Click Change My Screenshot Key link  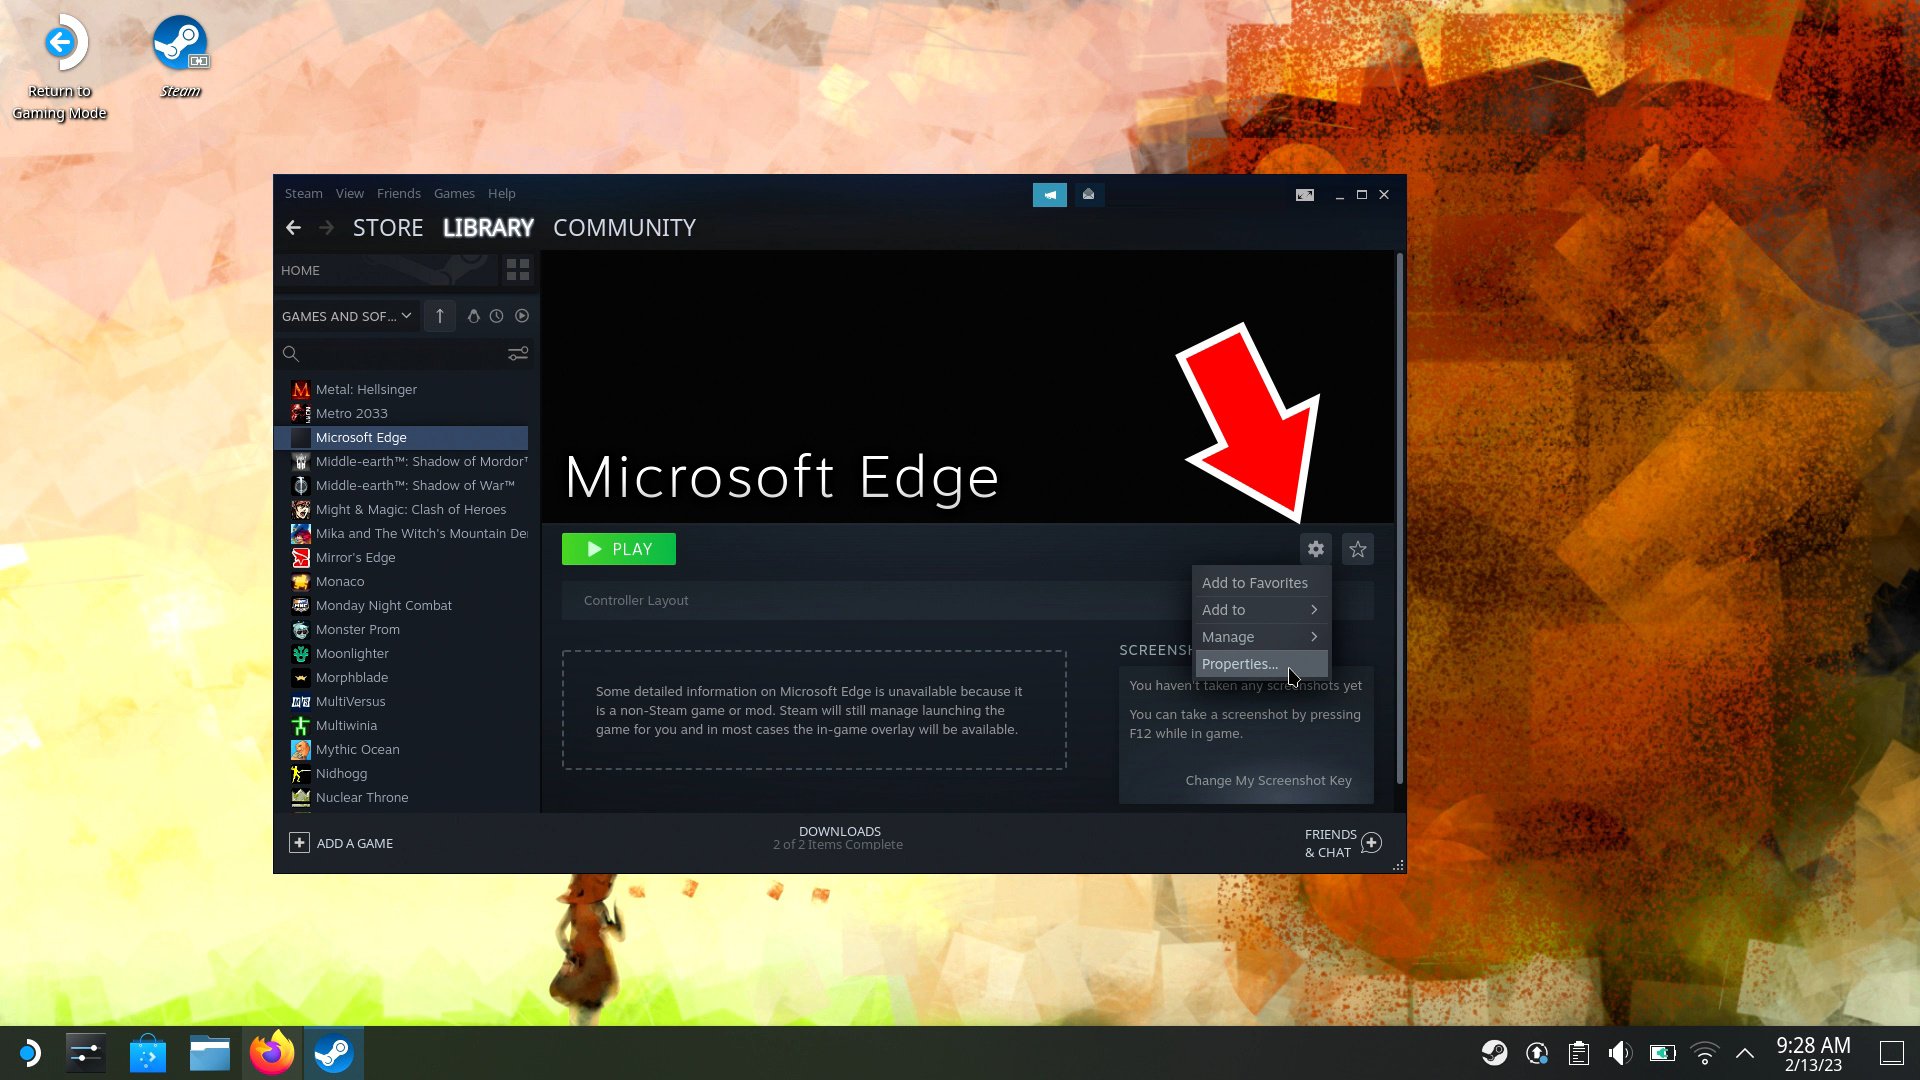click(1269, 779)
